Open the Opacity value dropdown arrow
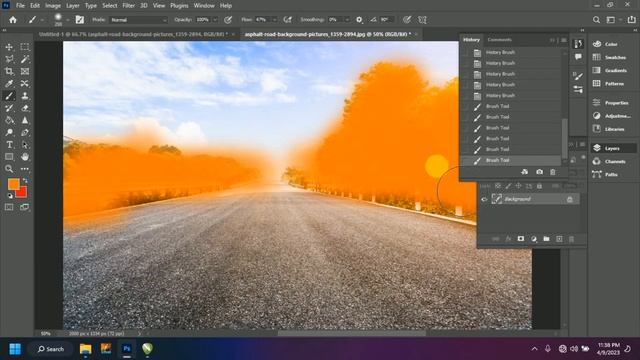Image resolution: width=640 pixels, height=360 pixels. (215, 20)
